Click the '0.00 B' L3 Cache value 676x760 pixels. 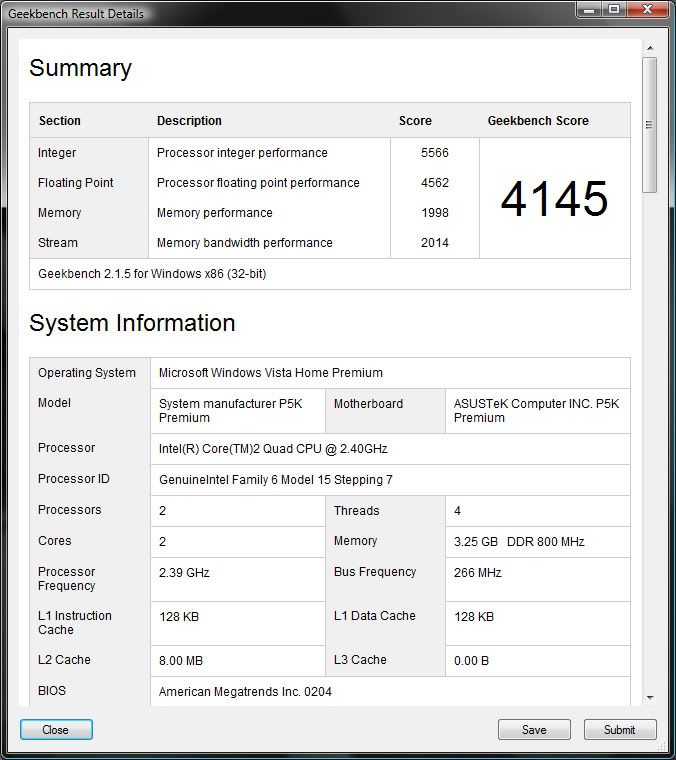click(x=471, y=661)
